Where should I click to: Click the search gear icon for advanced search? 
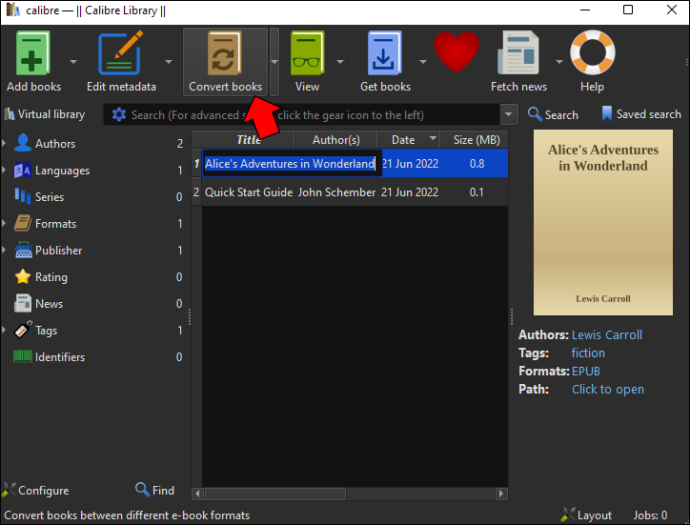tap(119, 115)
